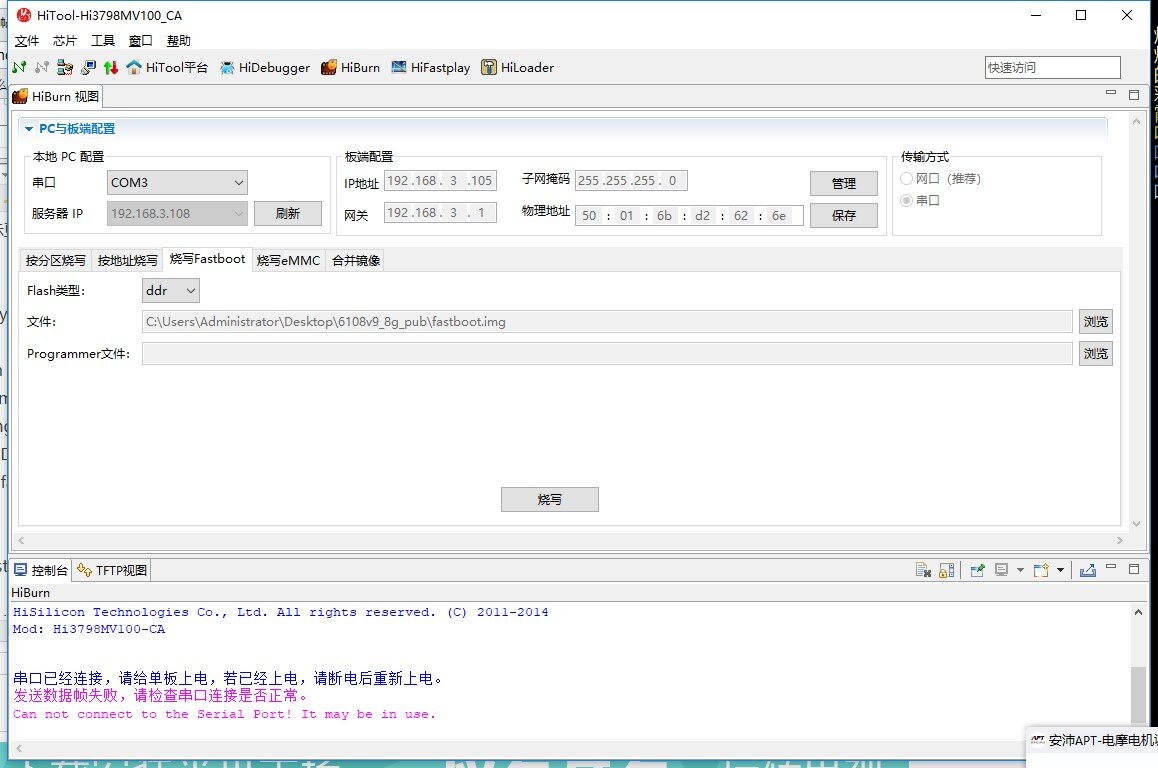Switch to the 合并镜像 tab
Viewport: 1158px width, 768px height.
pos(356,261)
